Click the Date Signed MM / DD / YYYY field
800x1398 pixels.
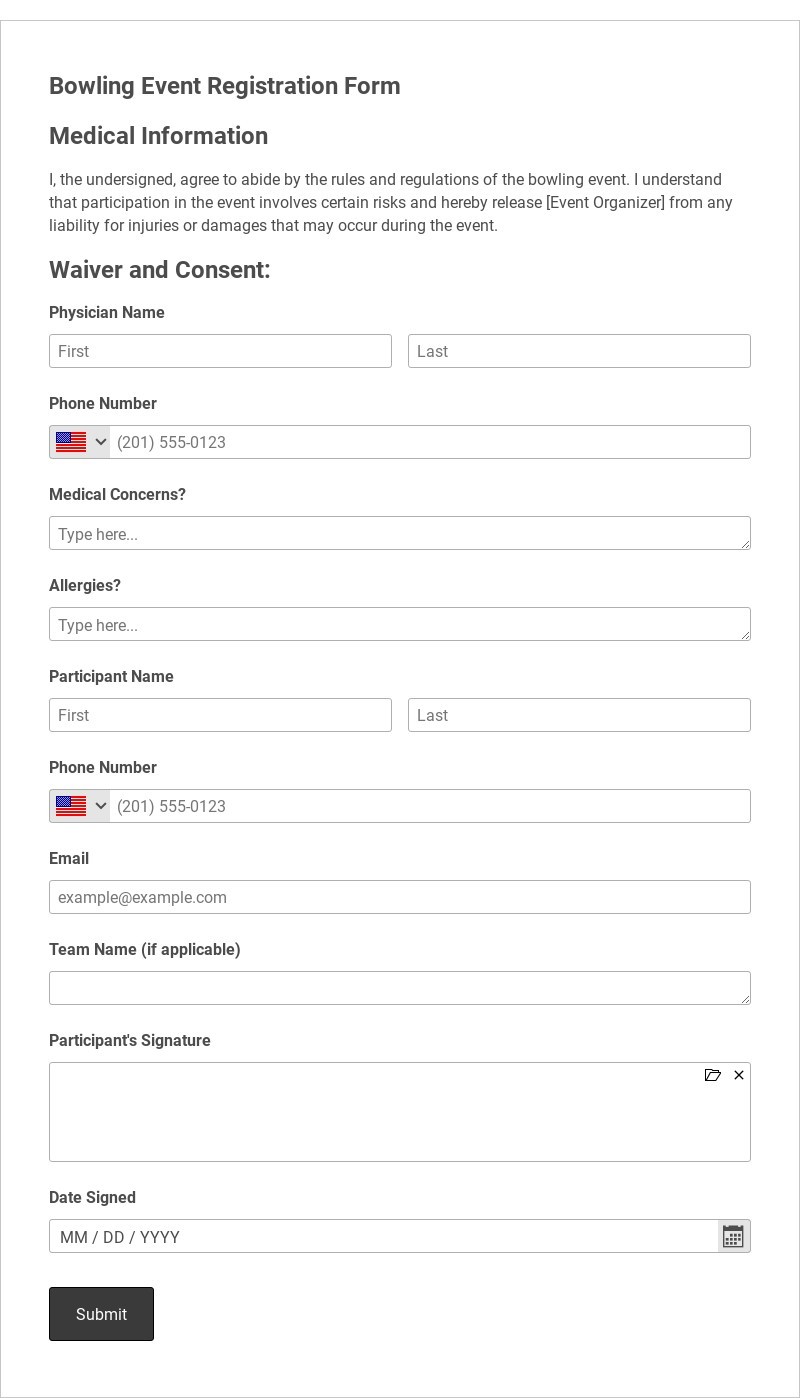click(384, 1236)
